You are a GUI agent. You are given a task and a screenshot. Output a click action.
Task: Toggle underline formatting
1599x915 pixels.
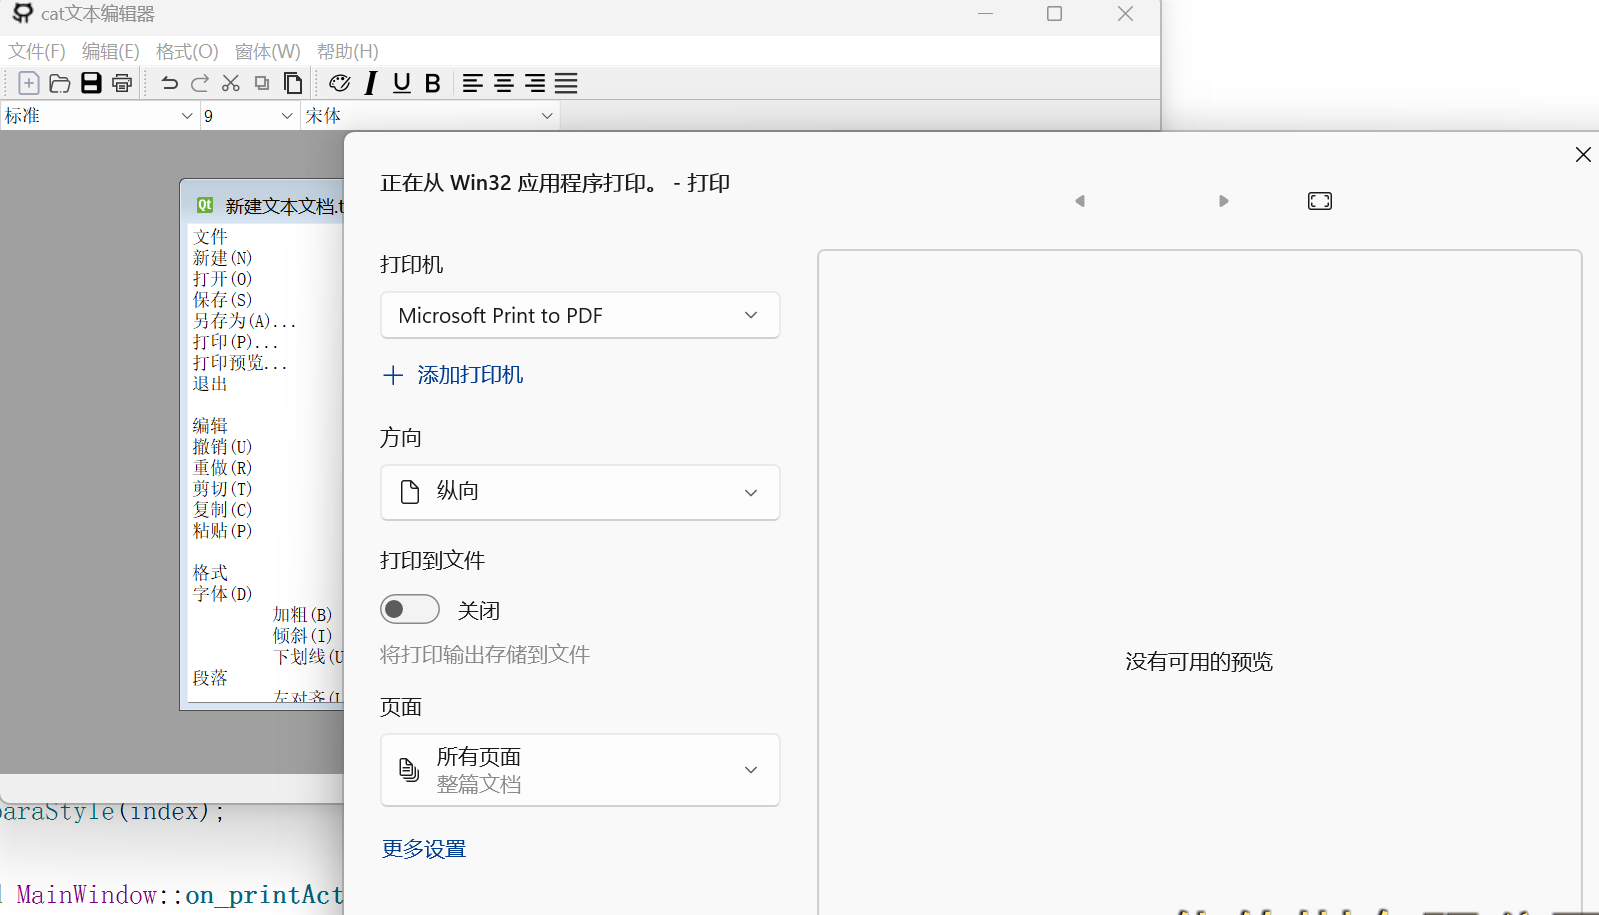[x=402, y=83]
